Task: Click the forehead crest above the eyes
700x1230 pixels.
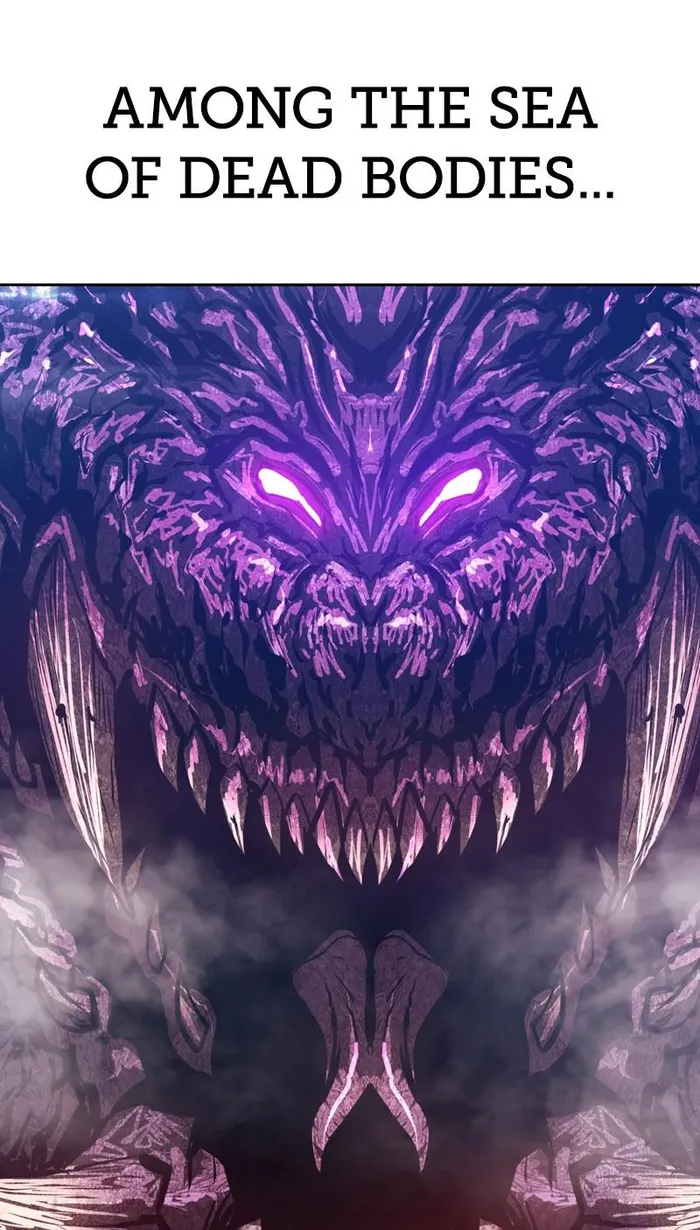Action: [x=368, y=400]
